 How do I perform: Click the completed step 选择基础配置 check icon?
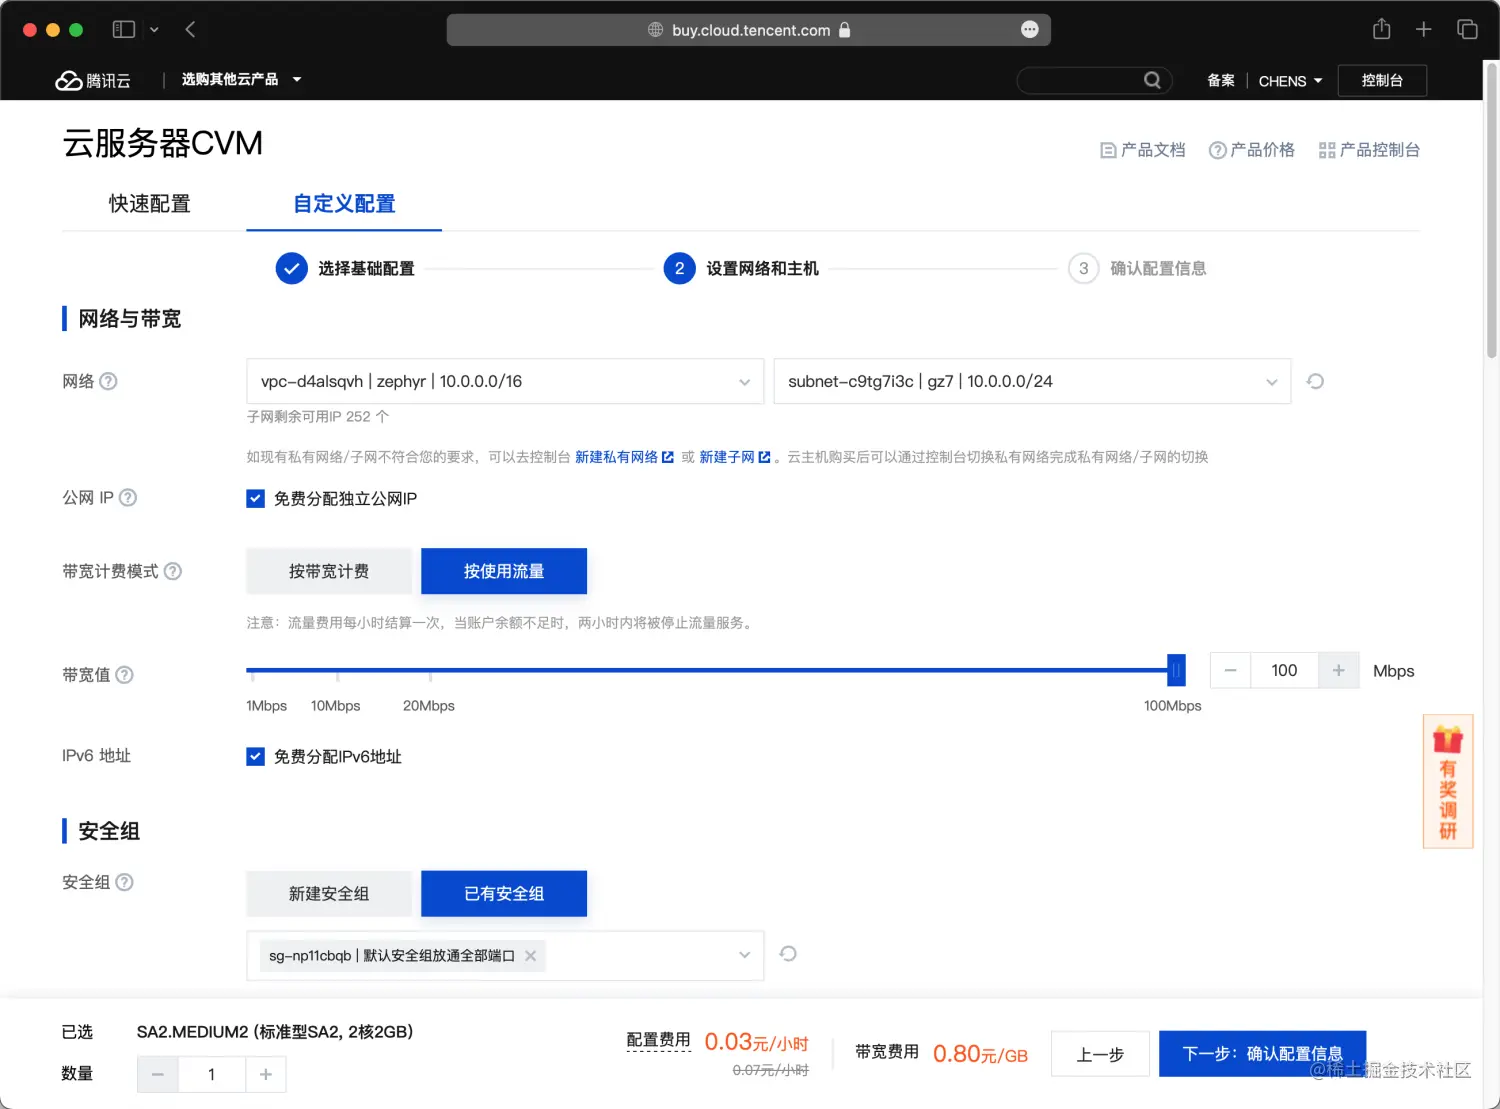click(x=292, y=268)
